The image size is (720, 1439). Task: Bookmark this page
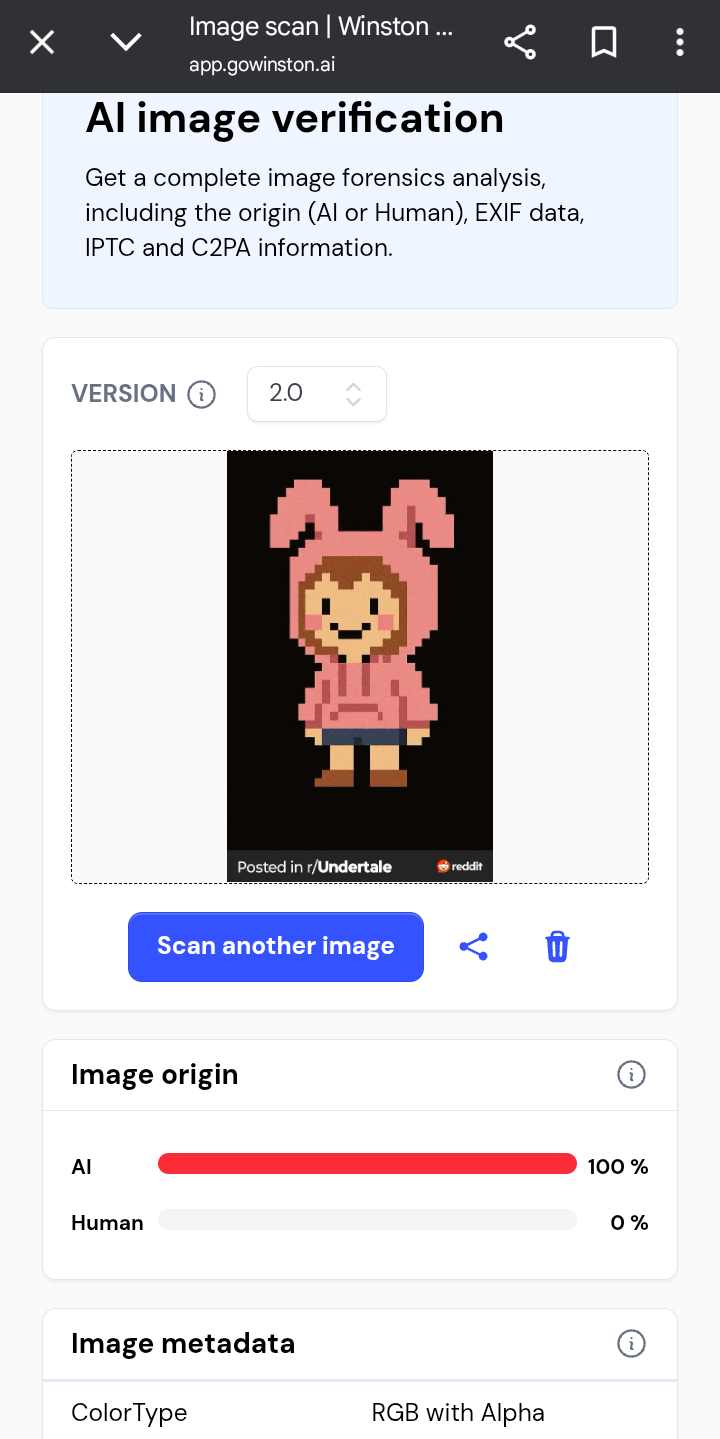(x=604, y=42)
